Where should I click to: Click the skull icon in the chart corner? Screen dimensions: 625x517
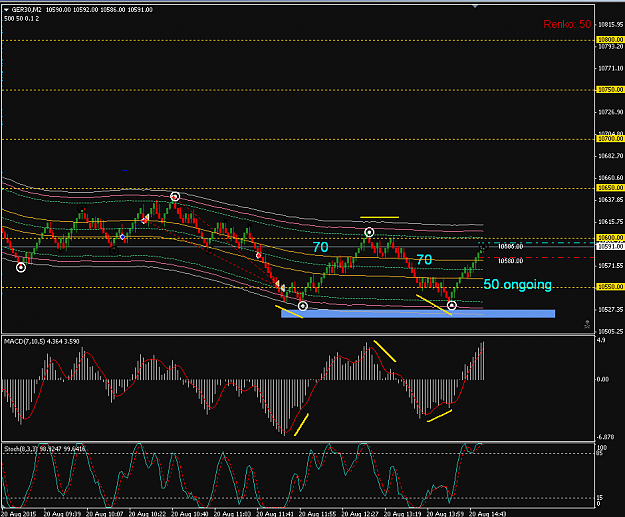[587, 324]
